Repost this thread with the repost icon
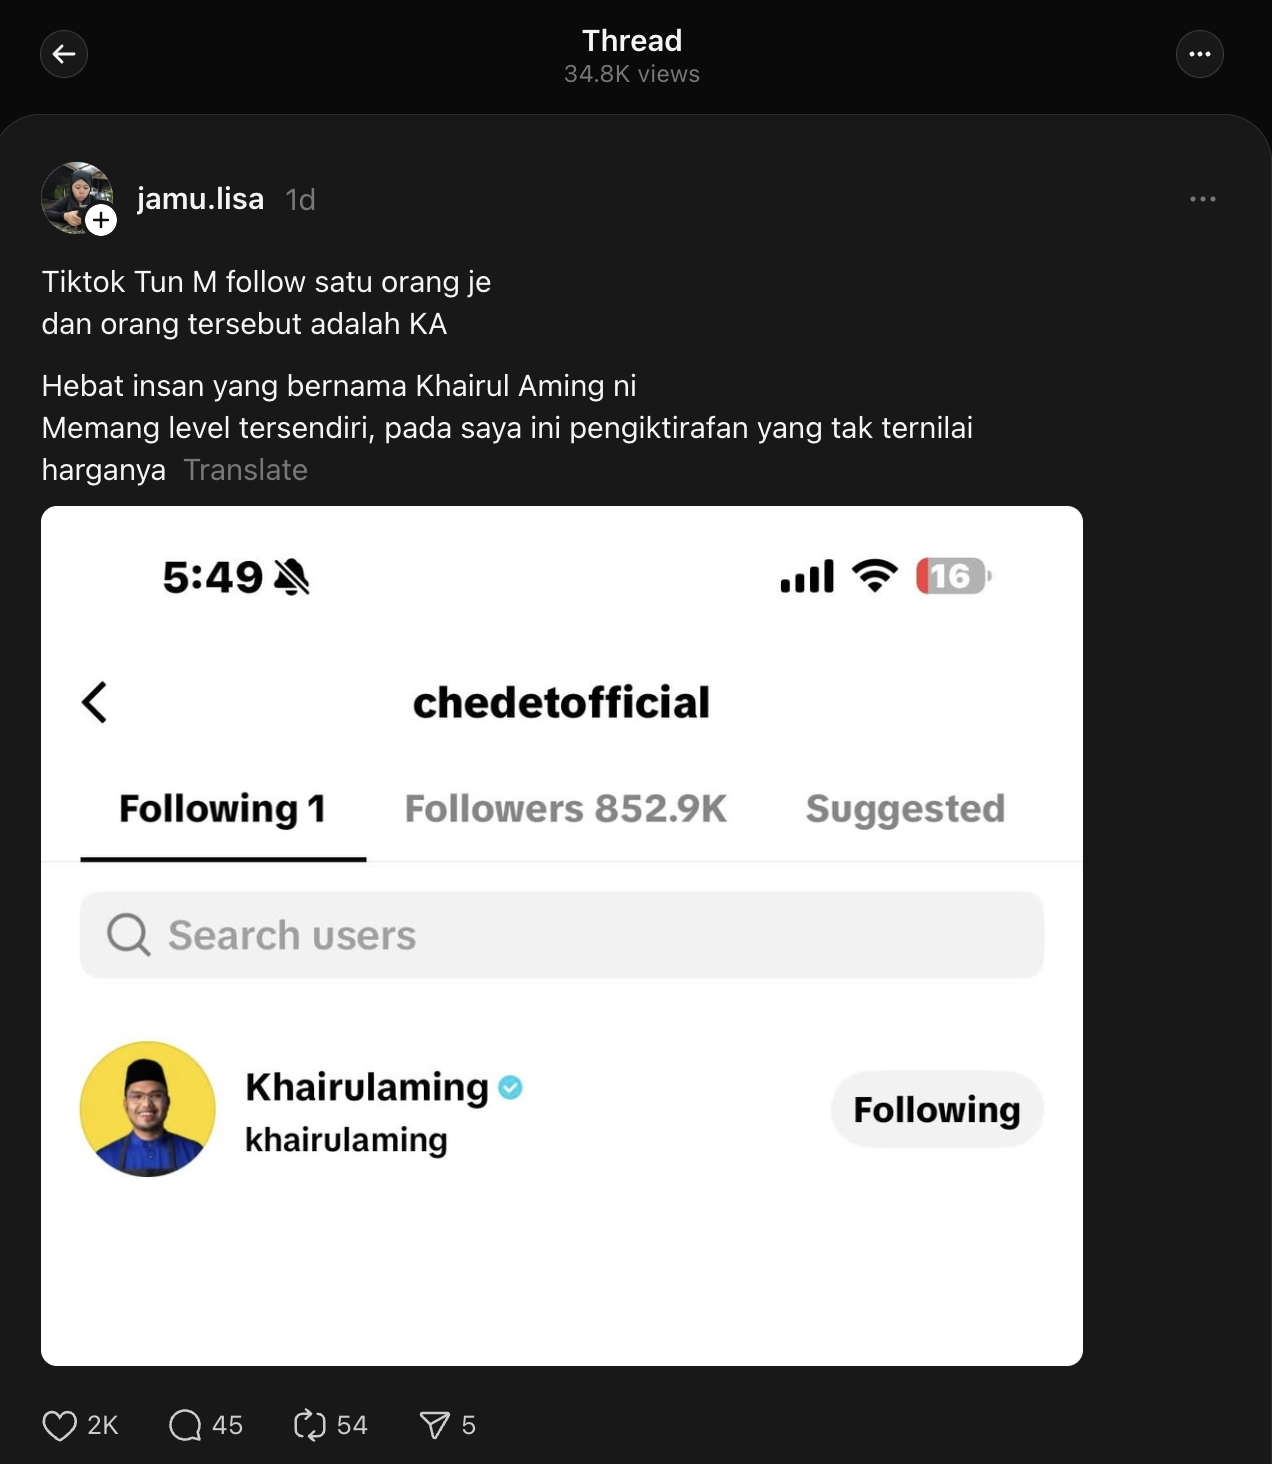1272x1464 pixels. pos(310,1425)
